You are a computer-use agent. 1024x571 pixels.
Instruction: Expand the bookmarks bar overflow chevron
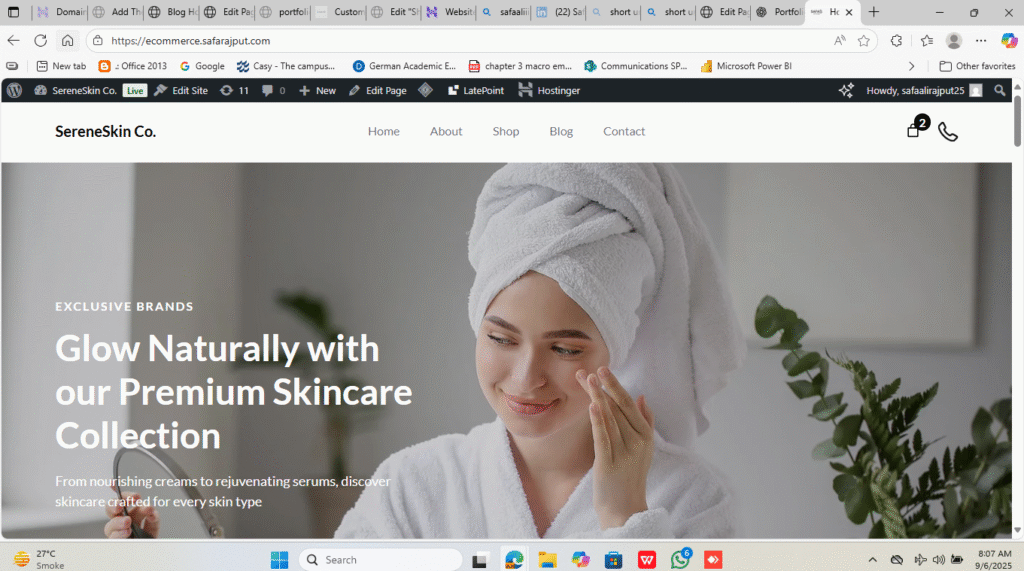click(911, 66)
